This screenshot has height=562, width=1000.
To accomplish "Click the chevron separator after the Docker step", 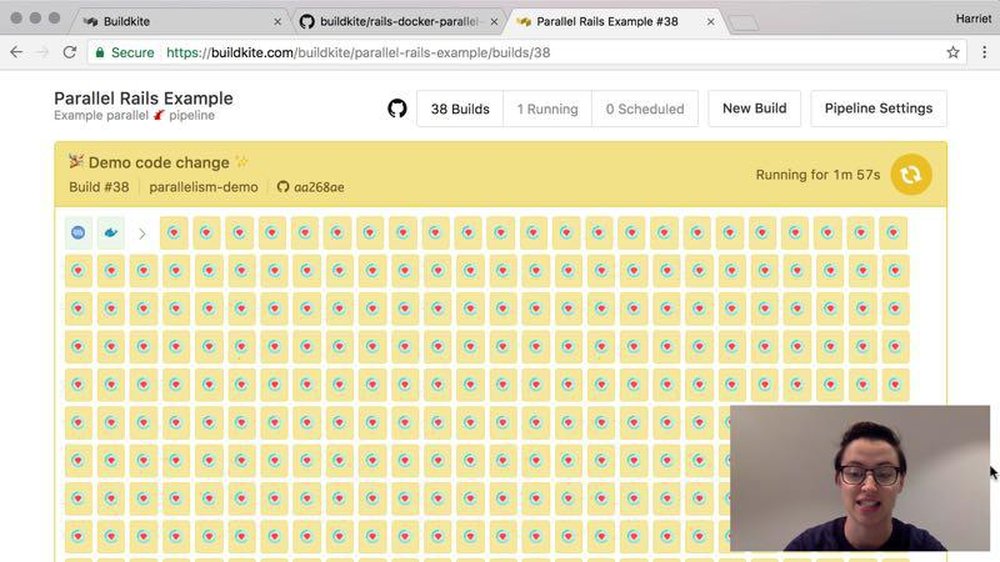I will 142,234.
